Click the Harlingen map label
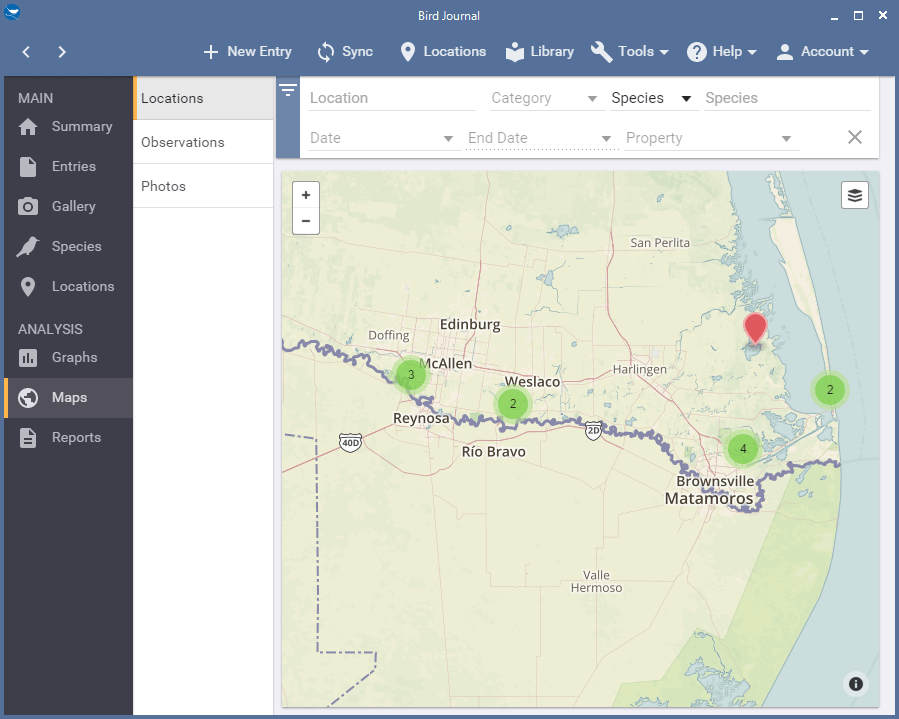This screenshot has height=719, width=899. point(640,370)
